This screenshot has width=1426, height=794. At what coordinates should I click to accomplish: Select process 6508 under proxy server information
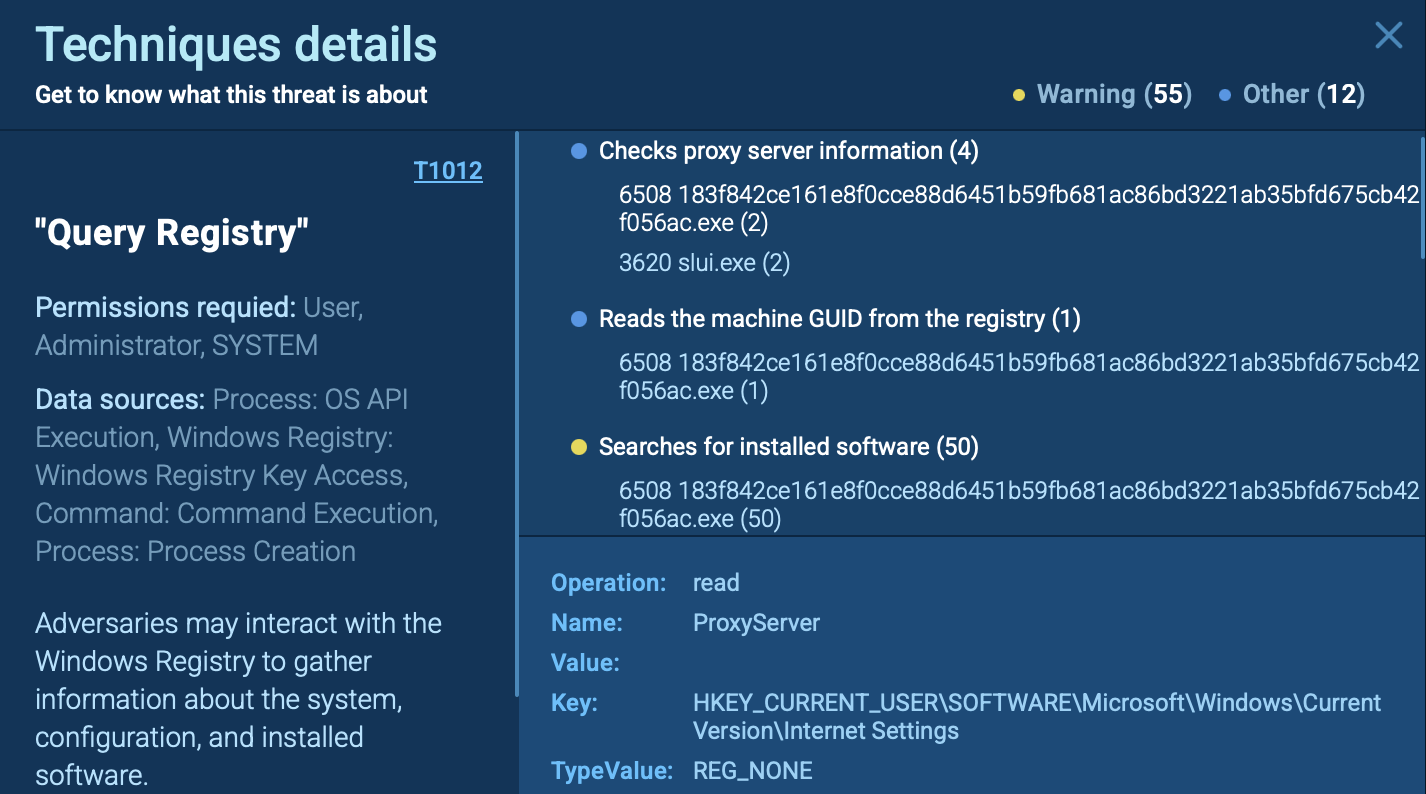(x=1018, y=208)
